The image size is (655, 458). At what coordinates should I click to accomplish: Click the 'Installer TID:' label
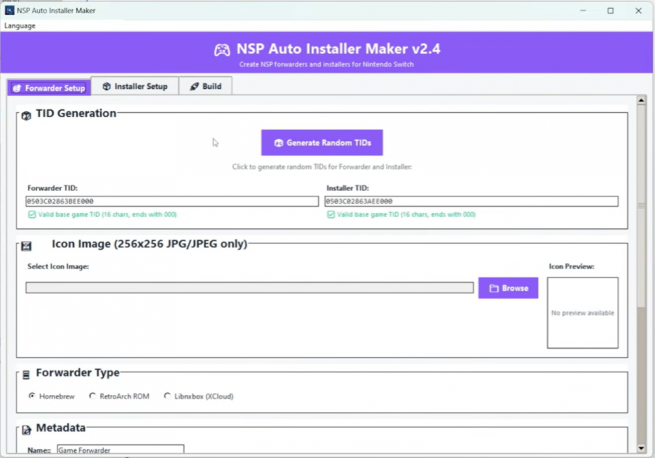(x=348, y=188)
